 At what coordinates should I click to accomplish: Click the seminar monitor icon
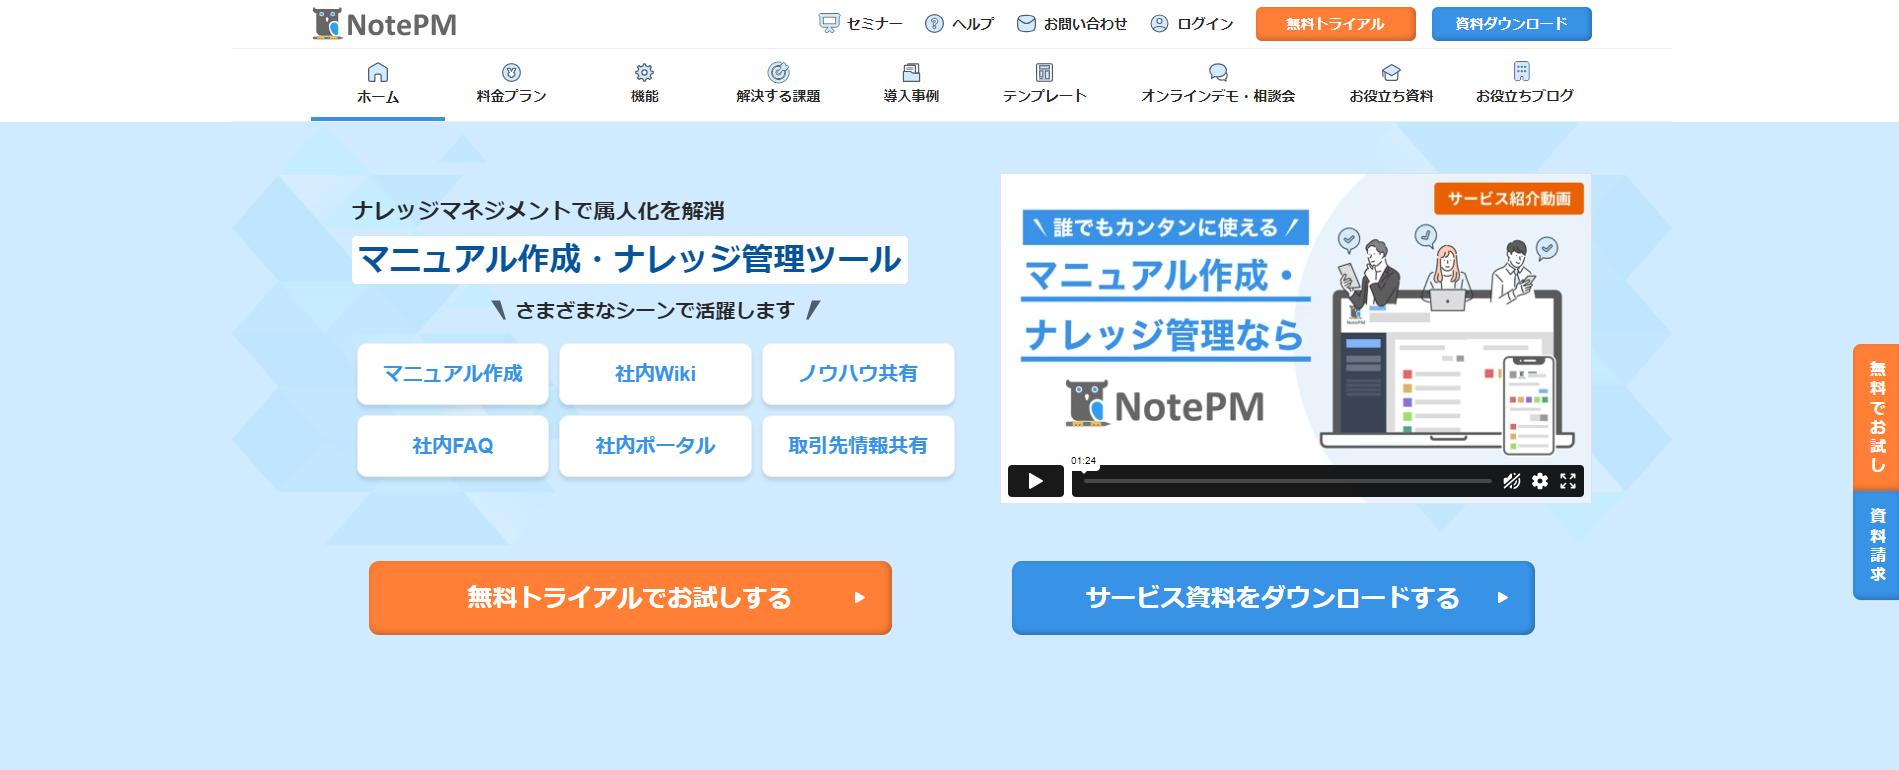(x=829, y=23)
